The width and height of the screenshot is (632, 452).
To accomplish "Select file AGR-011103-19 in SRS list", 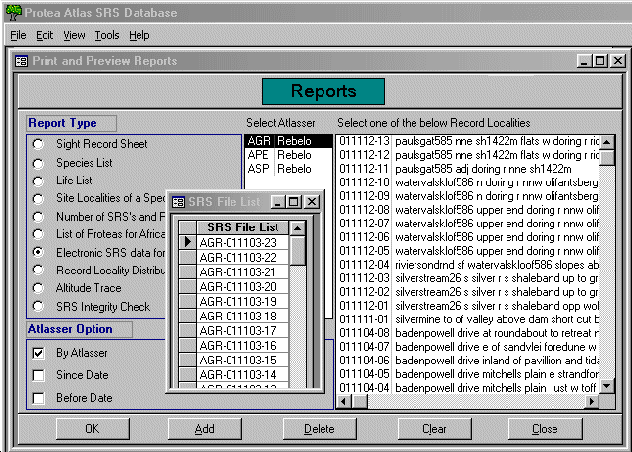I will [x=242, y=301].
